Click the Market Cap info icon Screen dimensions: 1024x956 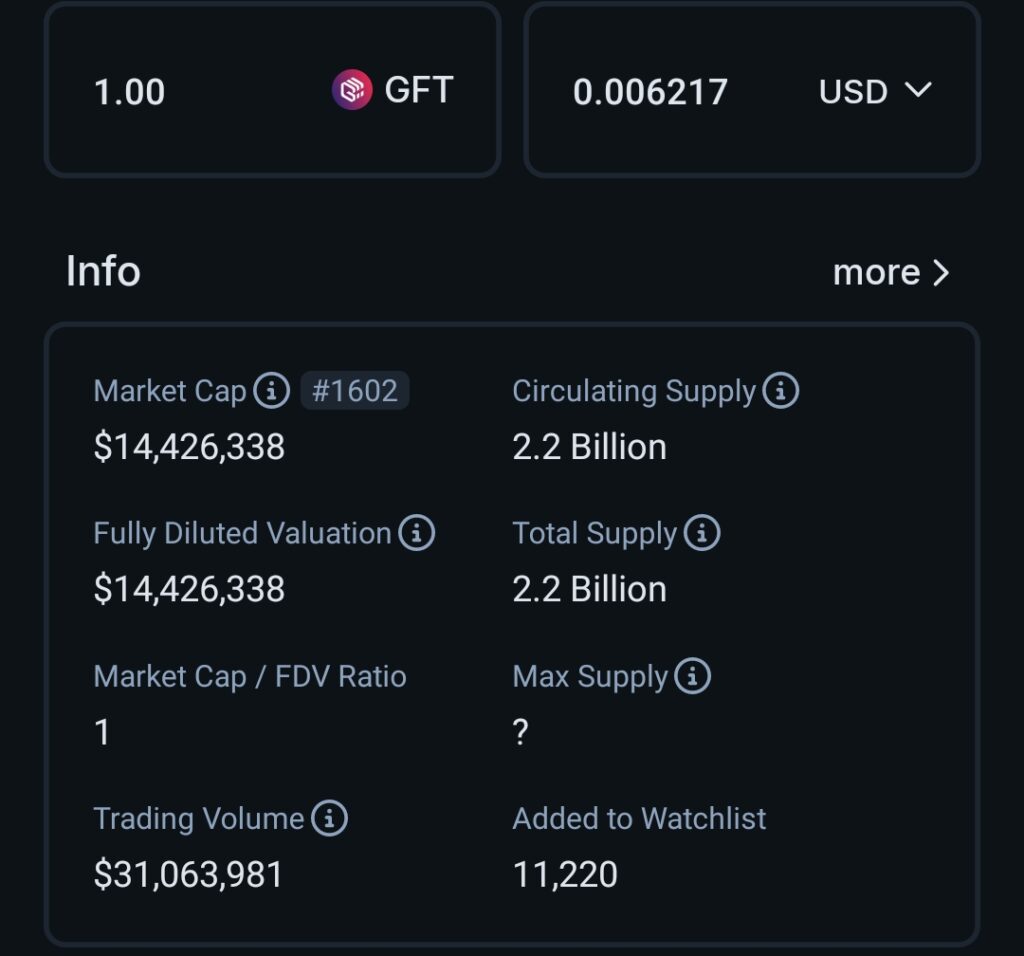tap(271, 391)
